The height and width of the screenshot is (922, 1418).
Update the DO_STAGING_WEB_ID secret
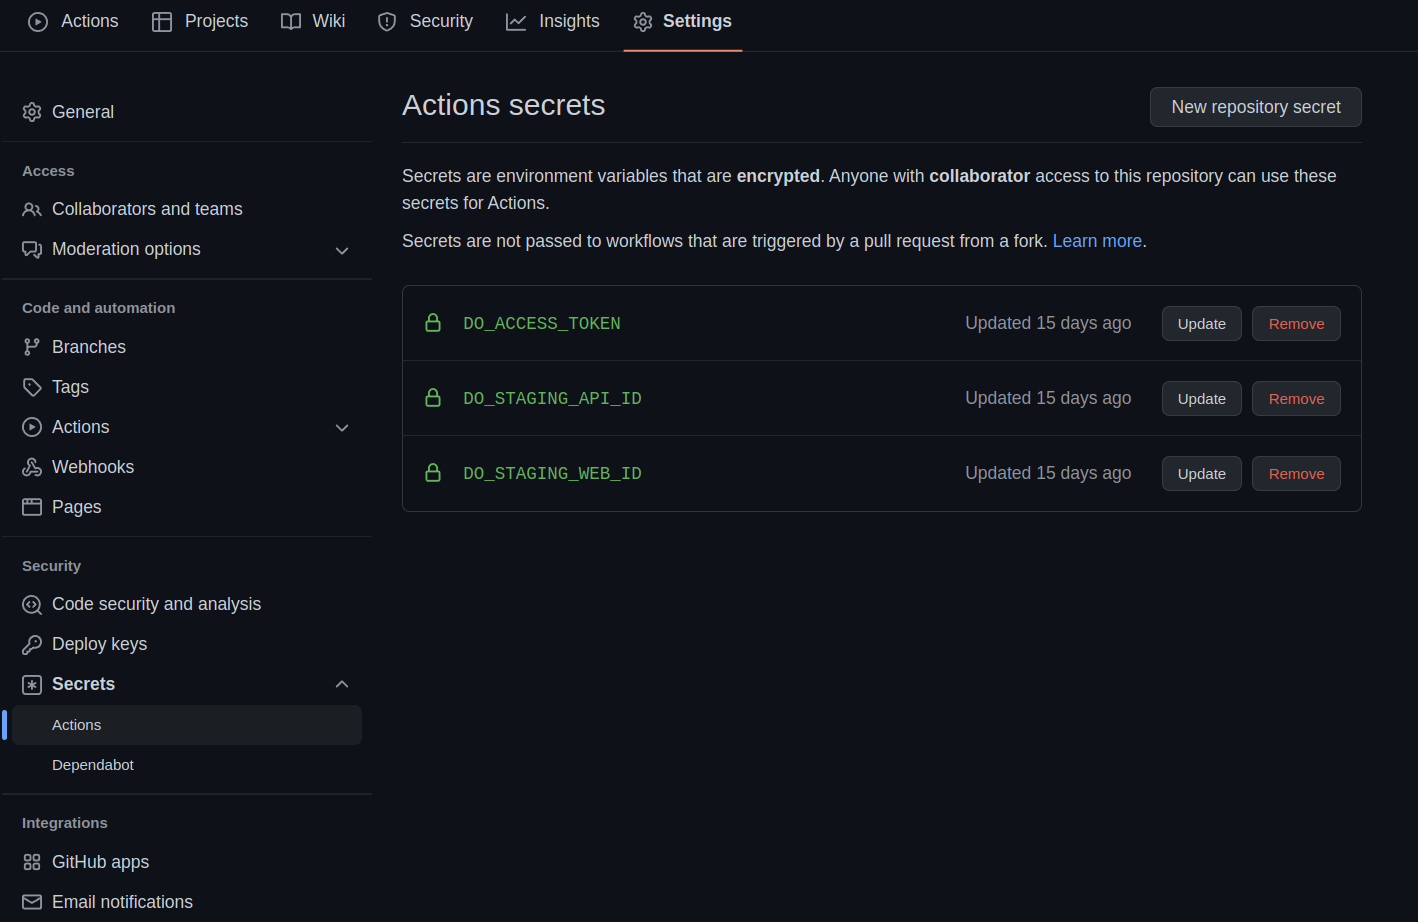coord(1201,473)
